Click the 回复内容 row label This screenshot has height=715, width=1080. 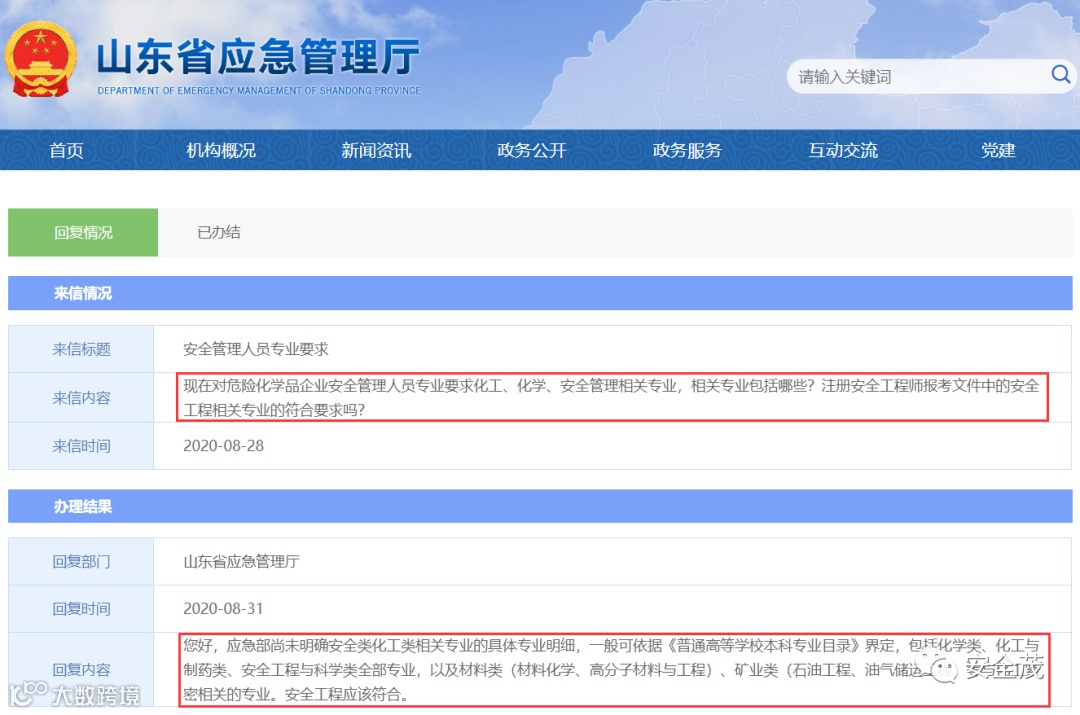click(x=81, y=670)
